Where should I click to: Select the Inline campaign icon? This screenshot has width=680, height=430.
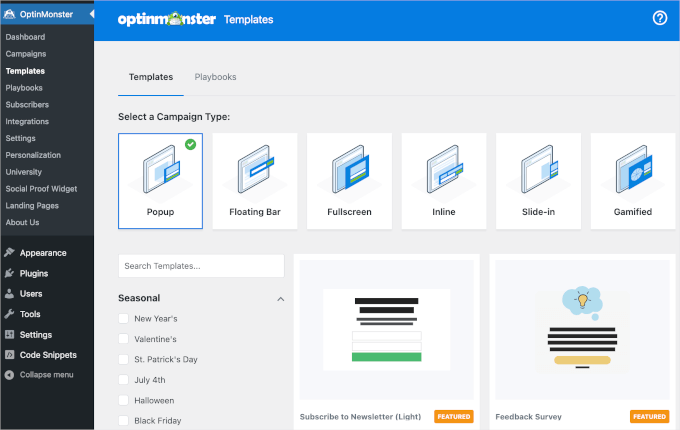[445, 169]
